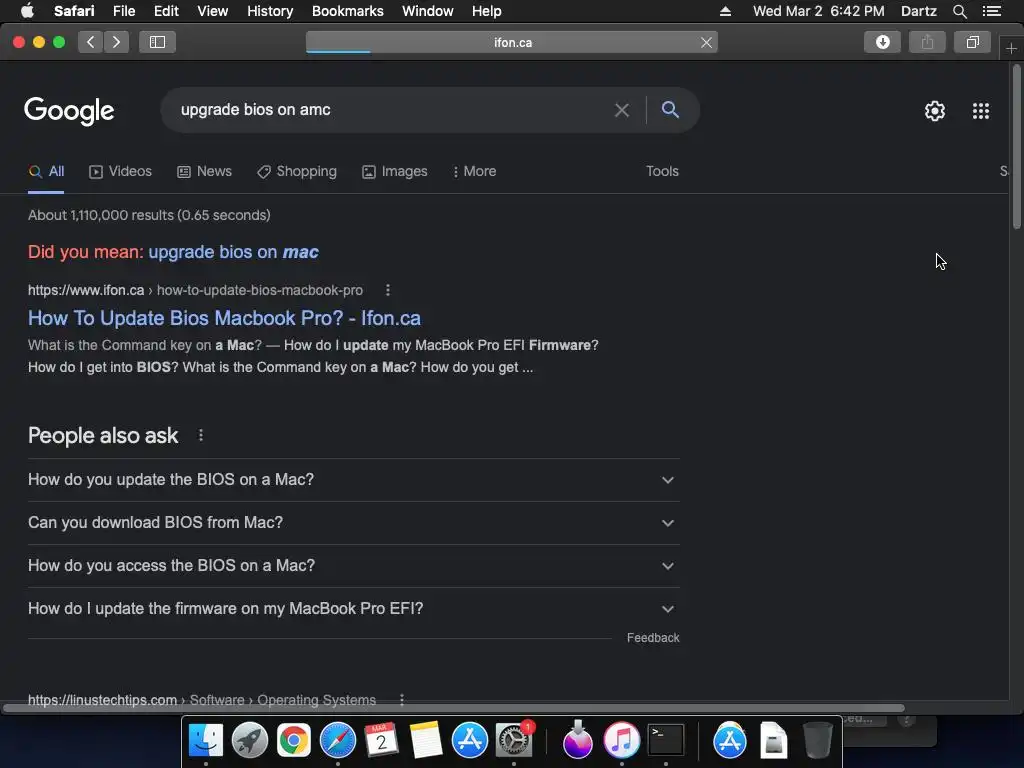This screenshot has width=1024, height=768.
Task: Open Notification Center list icon
Action: tap(991, 11)
